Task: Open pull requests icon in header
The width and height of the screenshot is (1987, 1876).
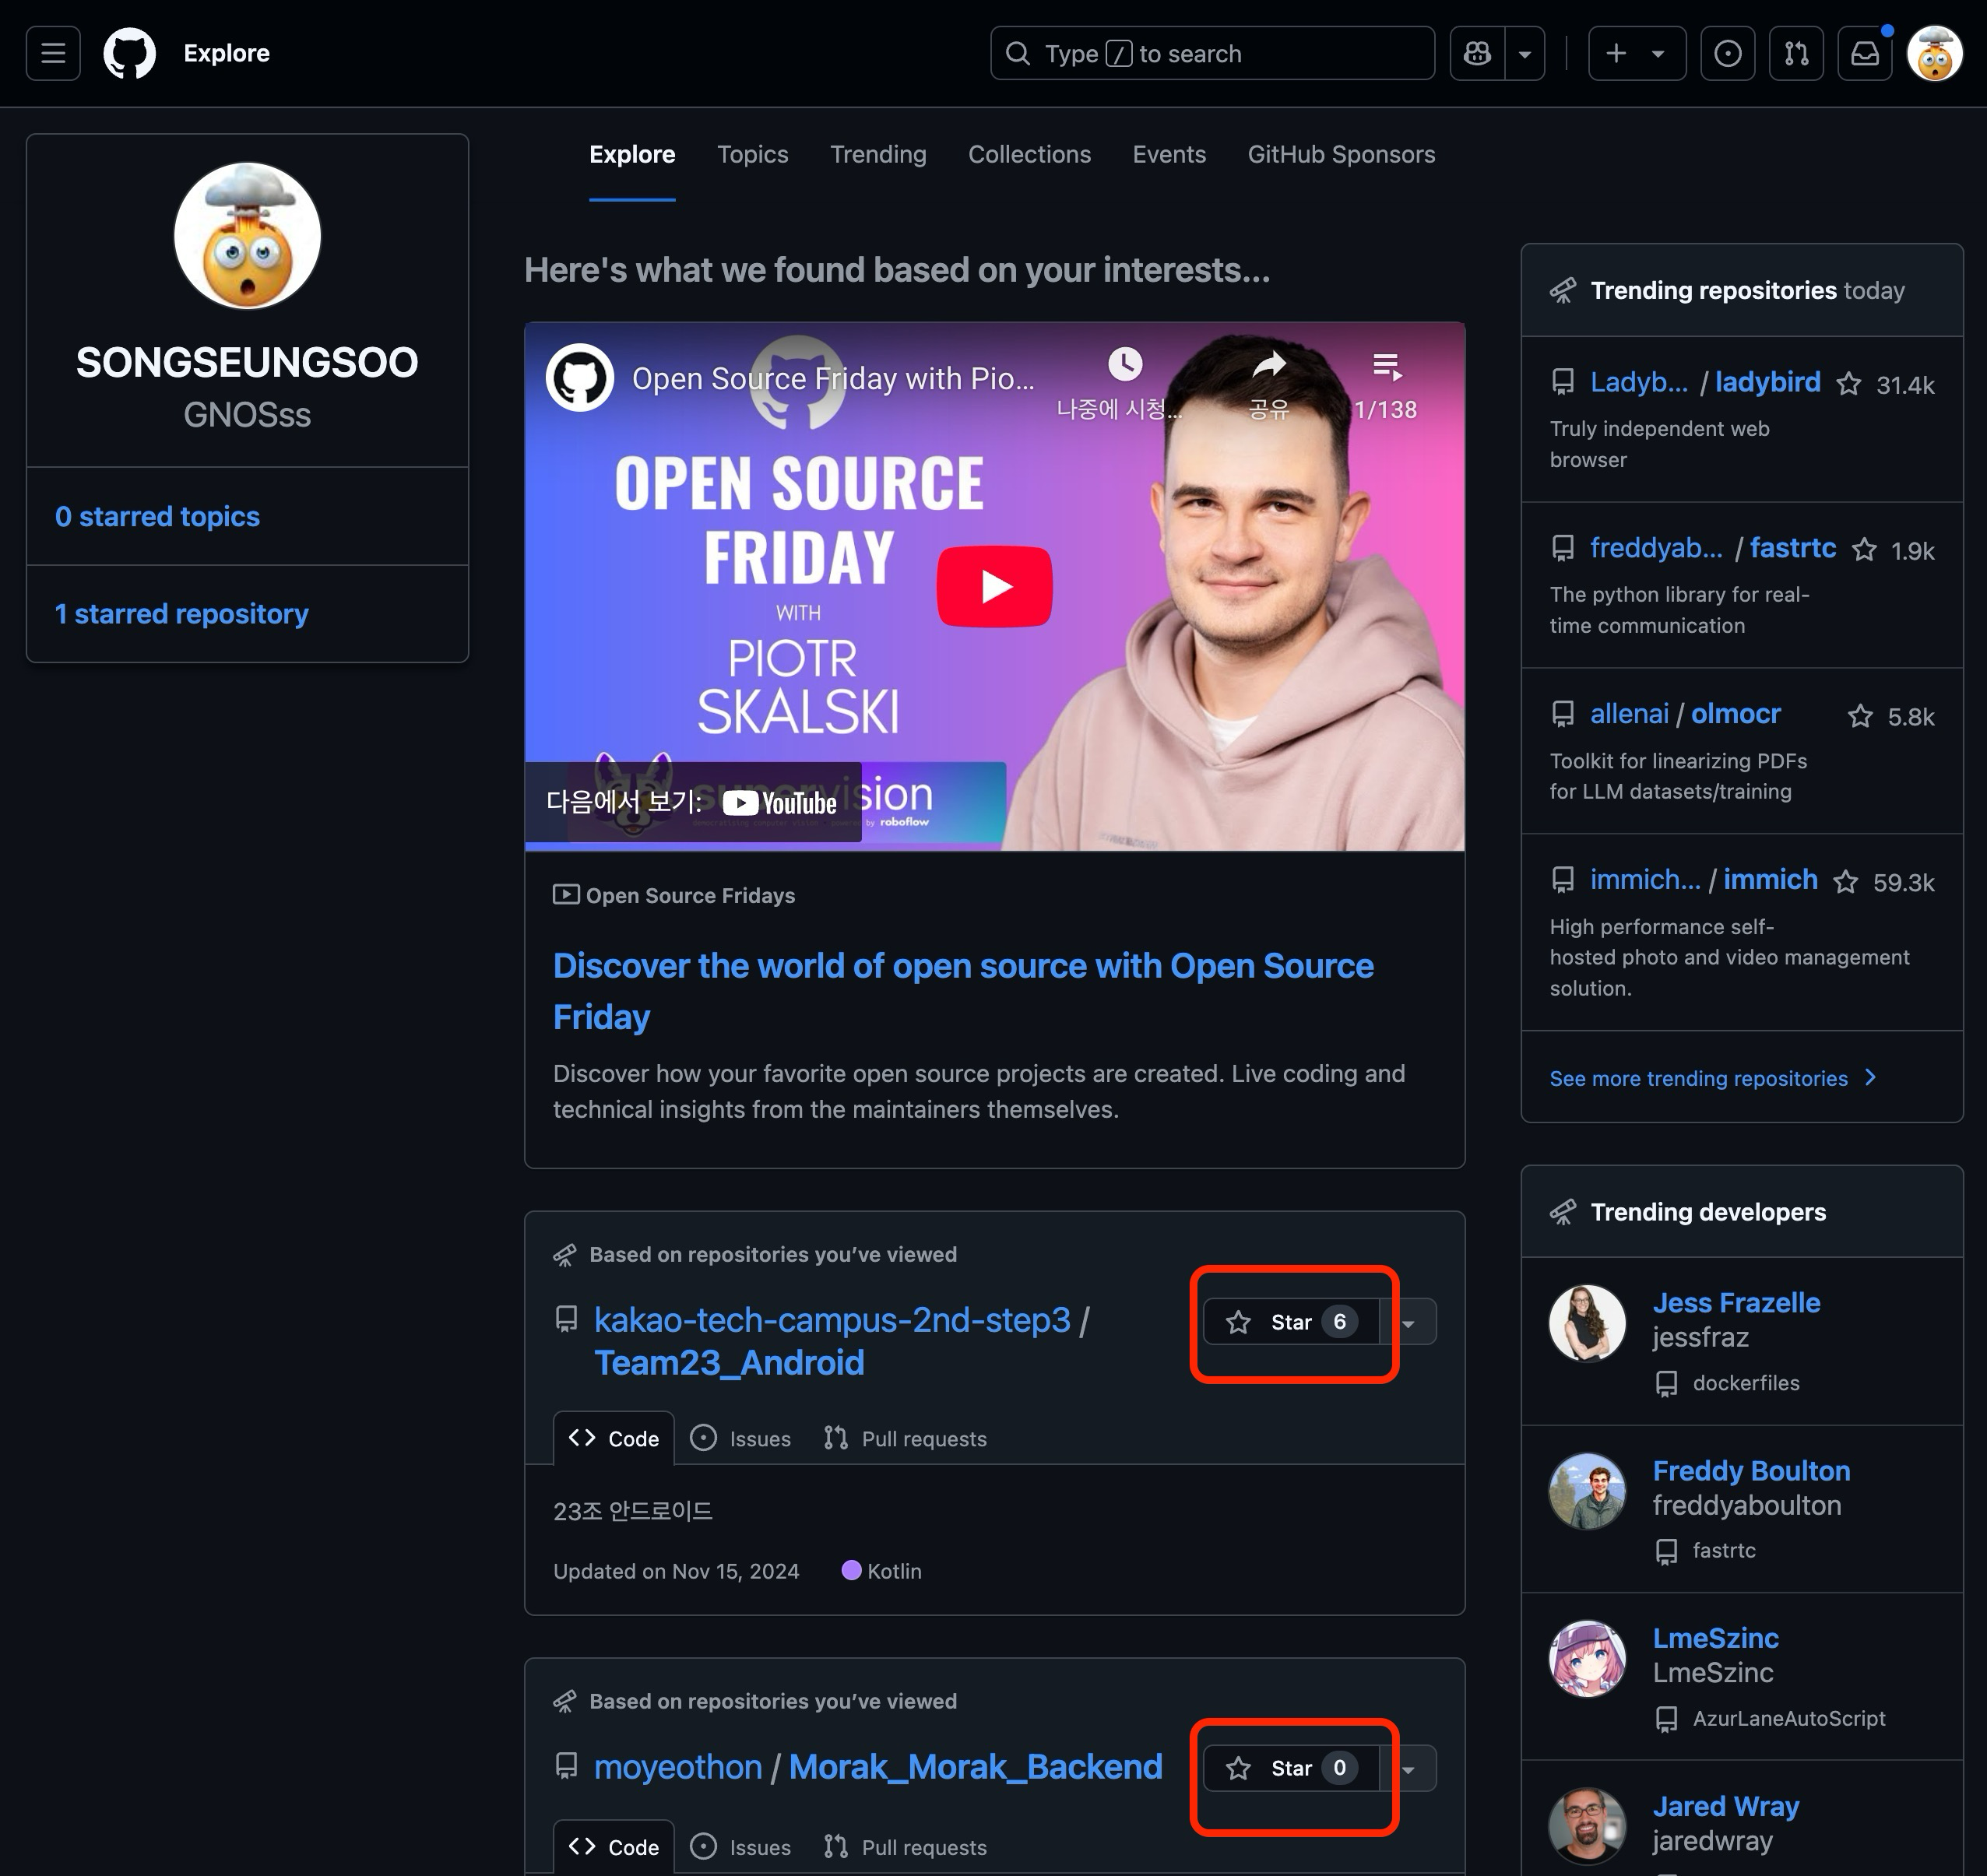Action: point(1796,53)
